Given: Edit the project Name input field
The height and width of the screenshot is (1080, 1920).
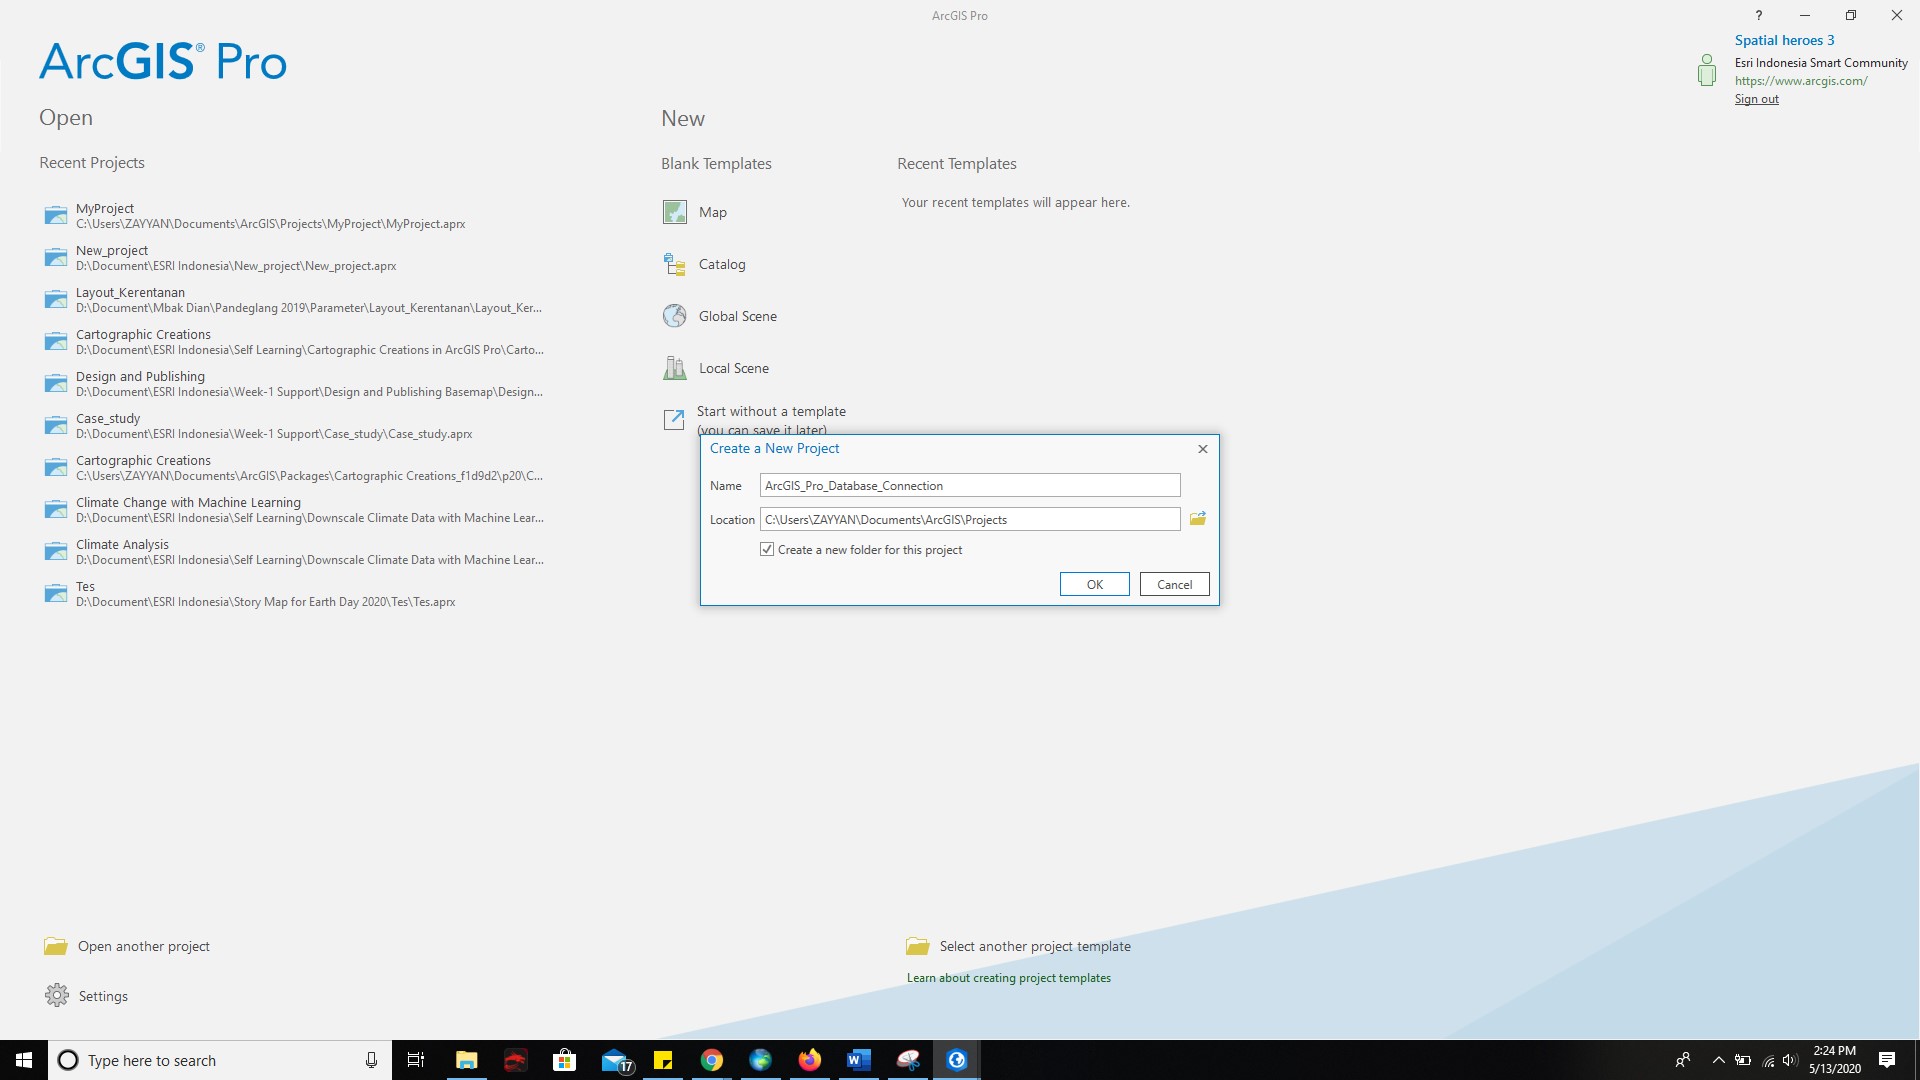Looking at the screenshot, I should click(x=971, y=485).
